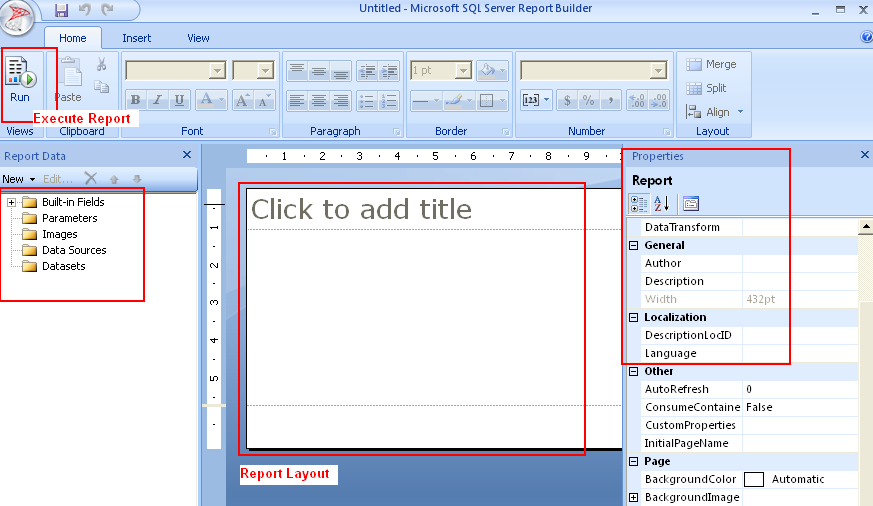Open the border width dropdown
The height and width of the screenshot is (506, 873).
463,71
